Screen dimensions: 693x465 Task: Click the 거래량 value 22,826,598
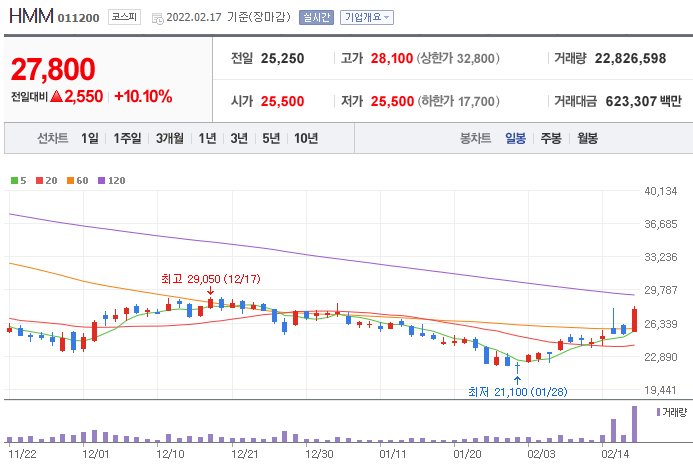click(x=630, y=58)
